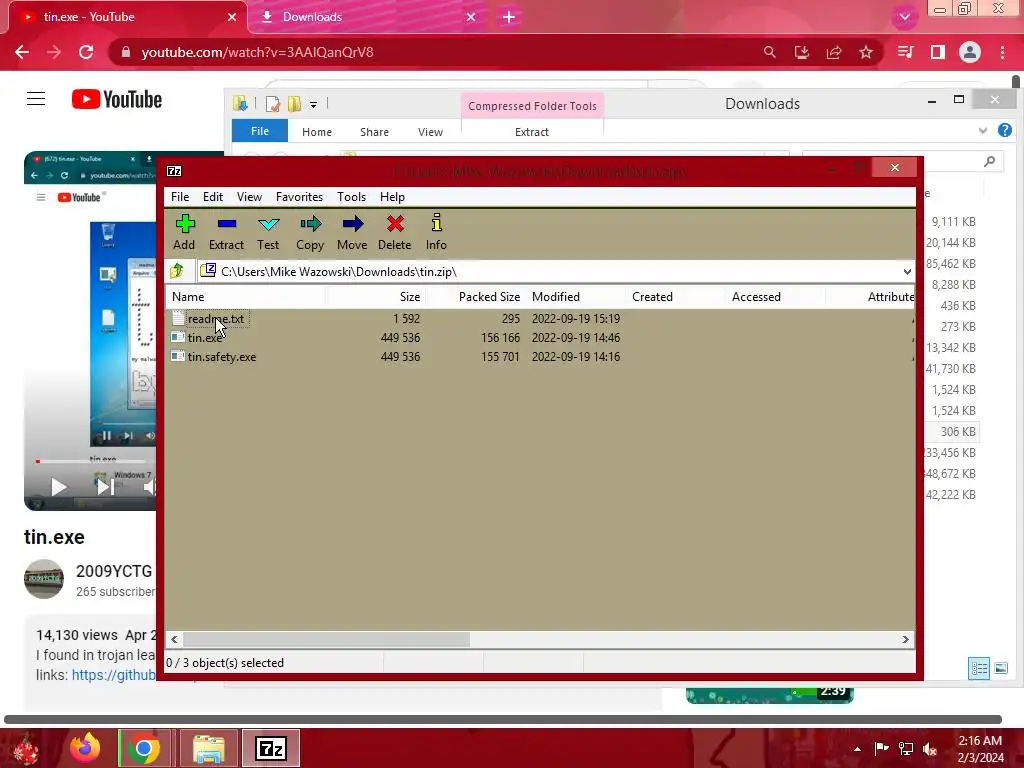The image size is (1024, 768).
Task: Open the 2009YCTG channel name
Action: (114, 571)
